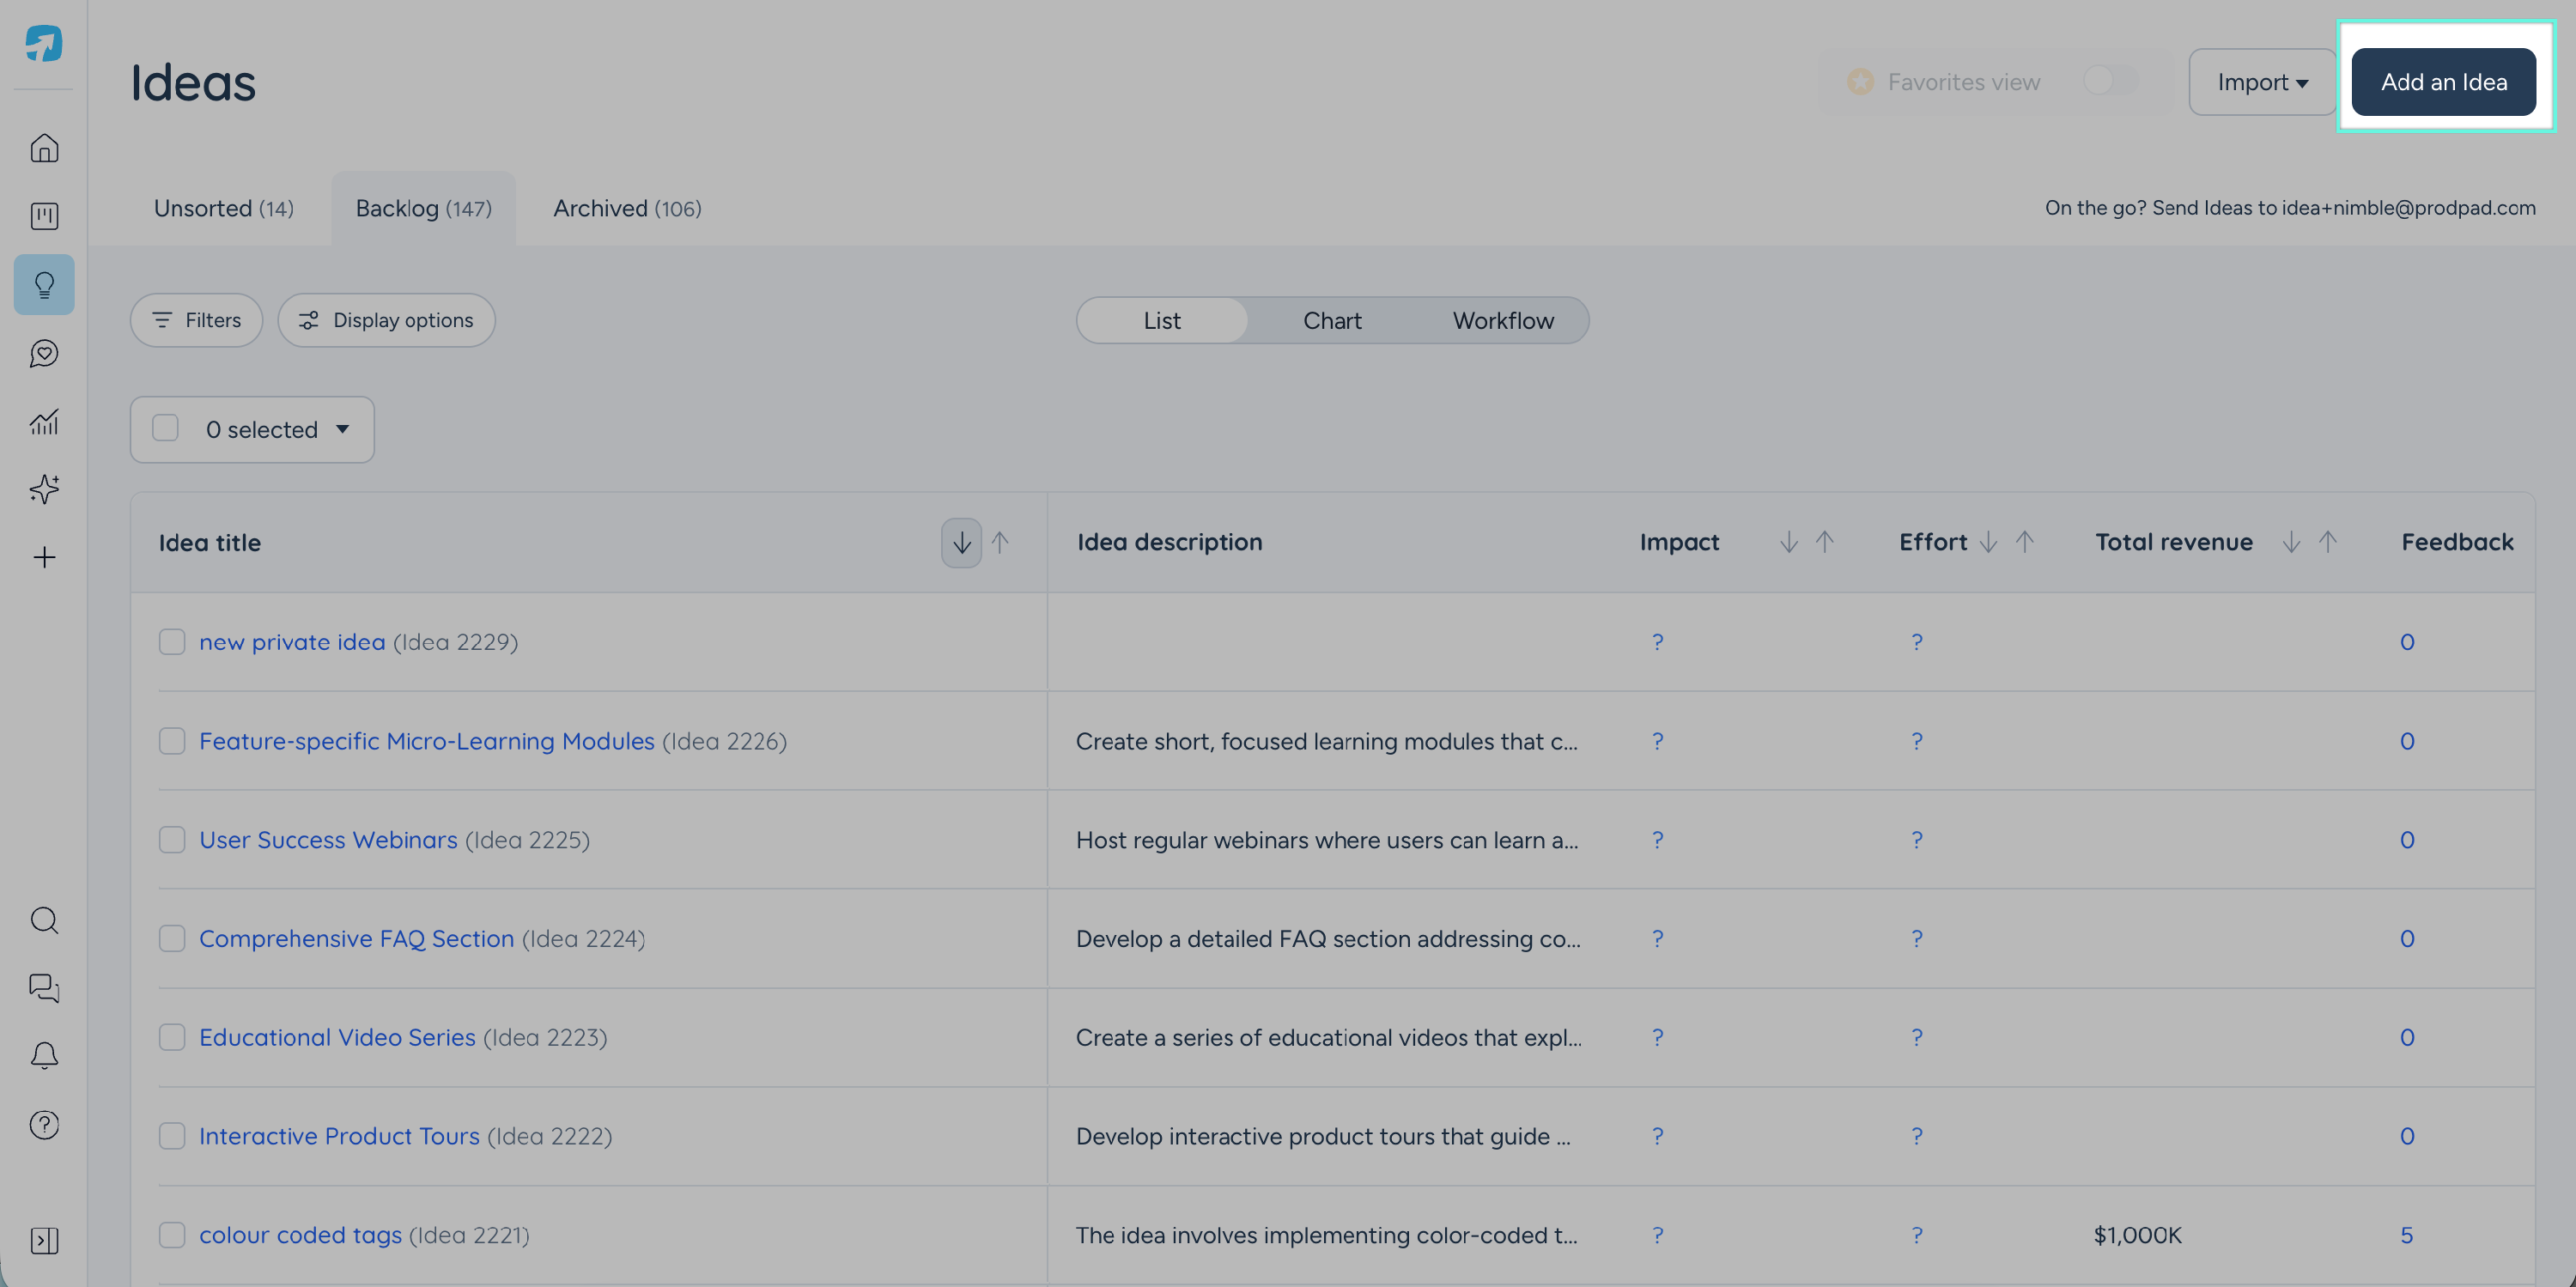Open the Help question mark icon
Image resolution: width=2576 pixels, height=1287 pixels.
(x=44, y=1125)
